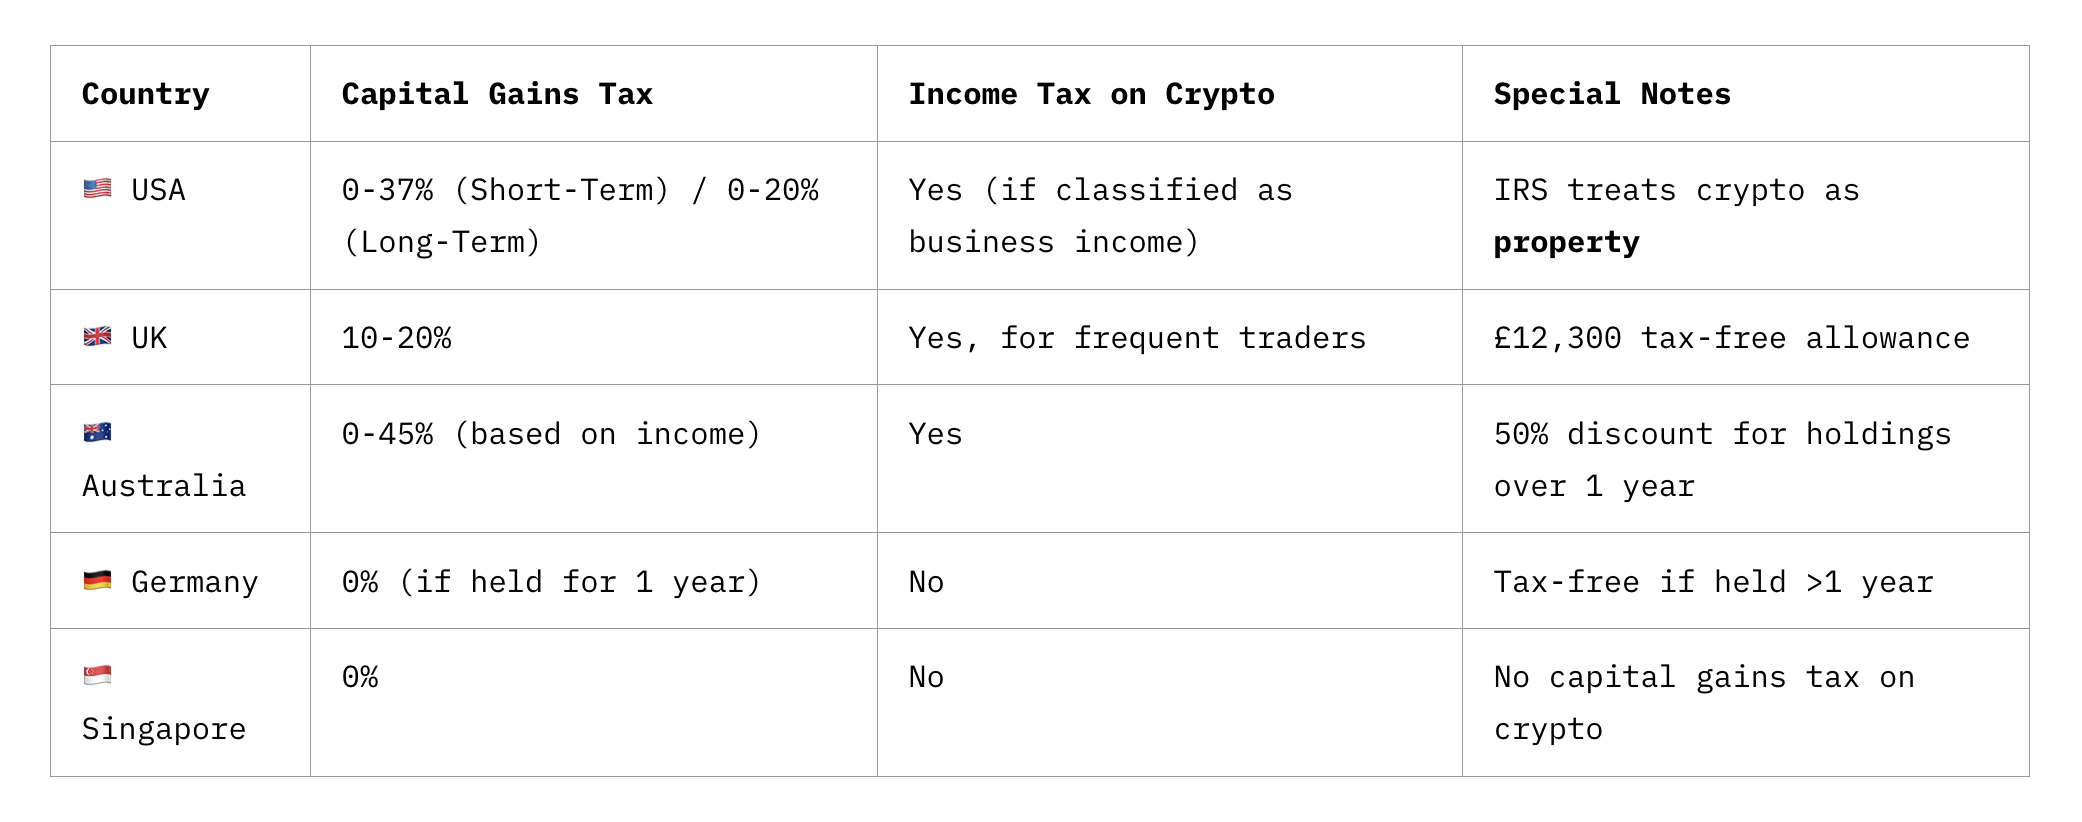Select '0-45% (based on income)' cell
This screenshot has height=822, width=2082.
tap(551, 434)
